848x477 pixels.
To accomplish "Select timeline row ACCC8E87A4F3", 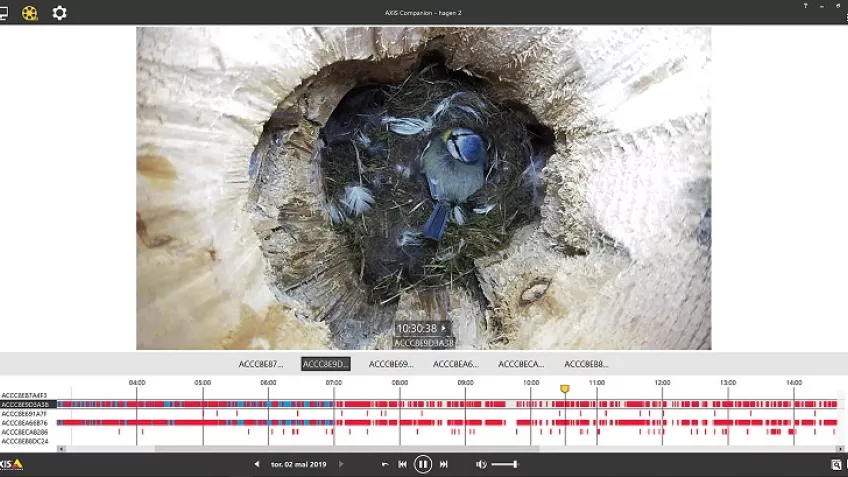I will (x=24, y=395).
